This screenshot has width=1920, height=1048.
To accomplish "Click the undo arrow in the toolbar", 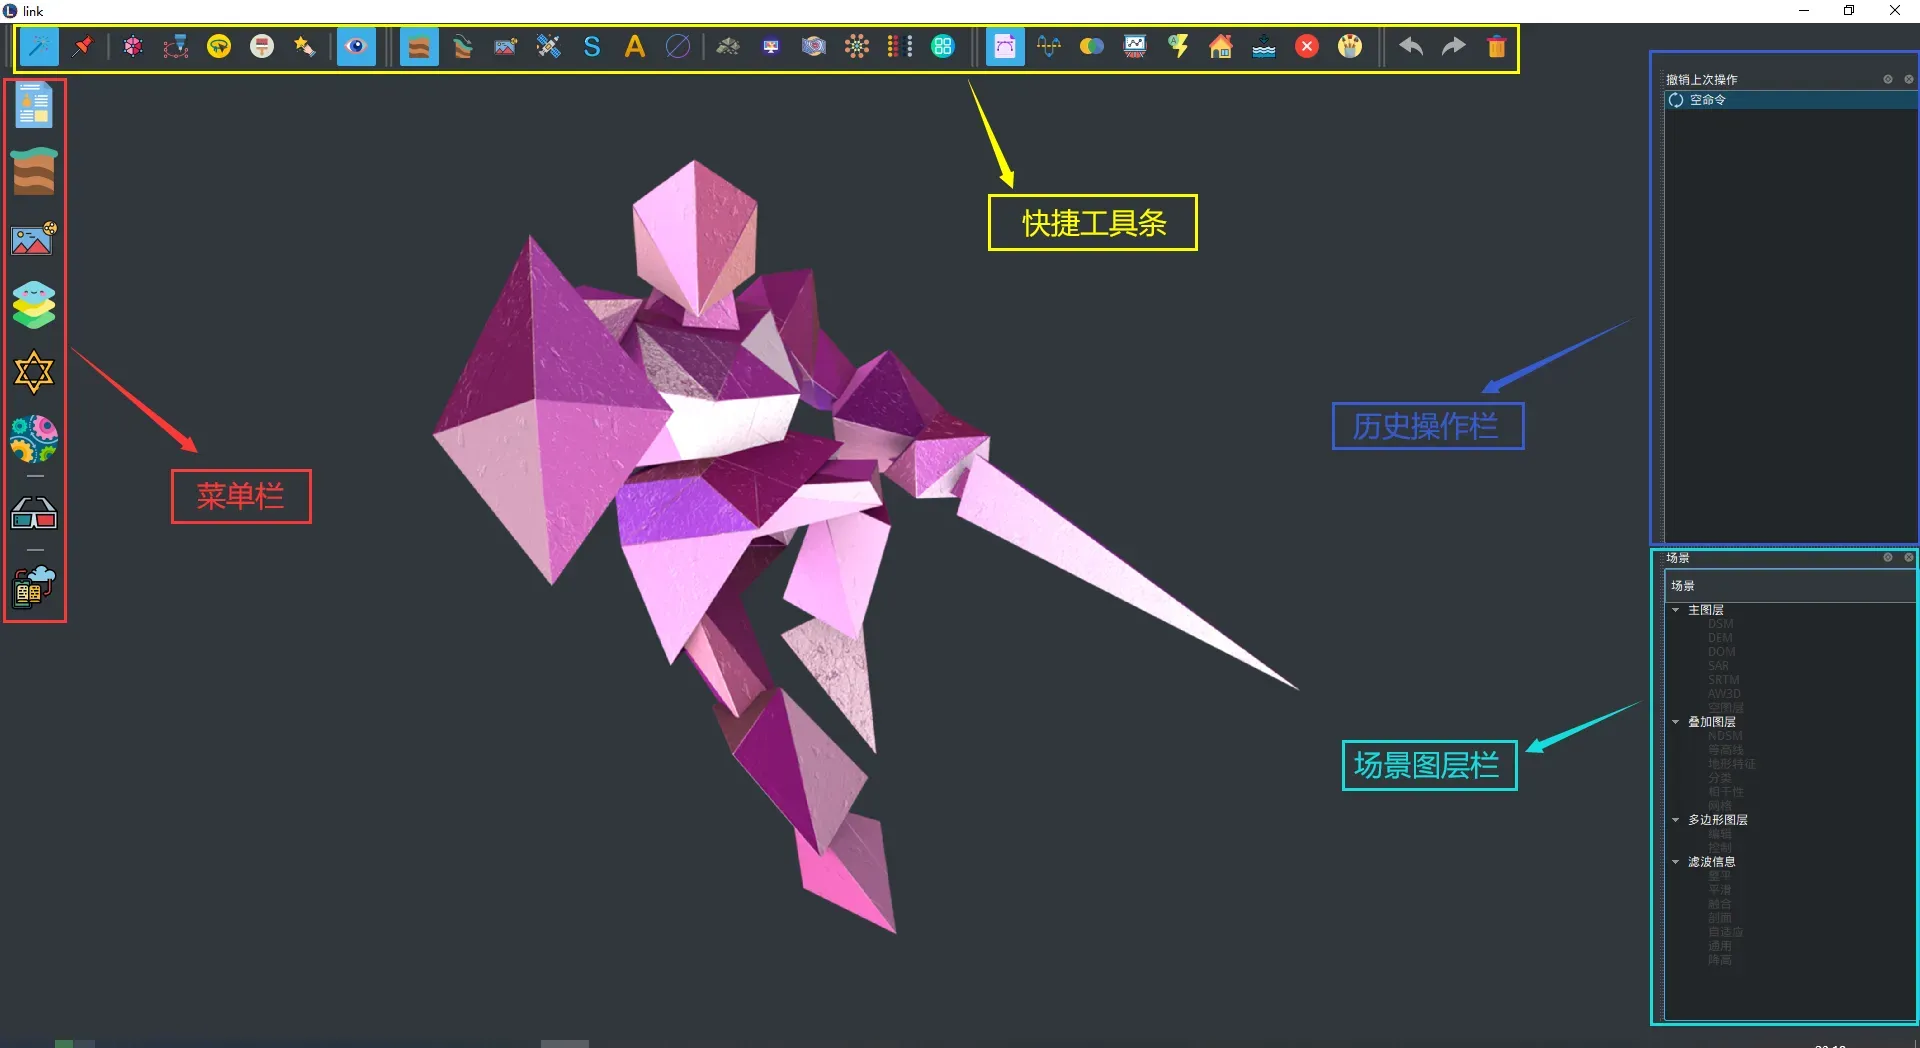I will click(1410, 47).
